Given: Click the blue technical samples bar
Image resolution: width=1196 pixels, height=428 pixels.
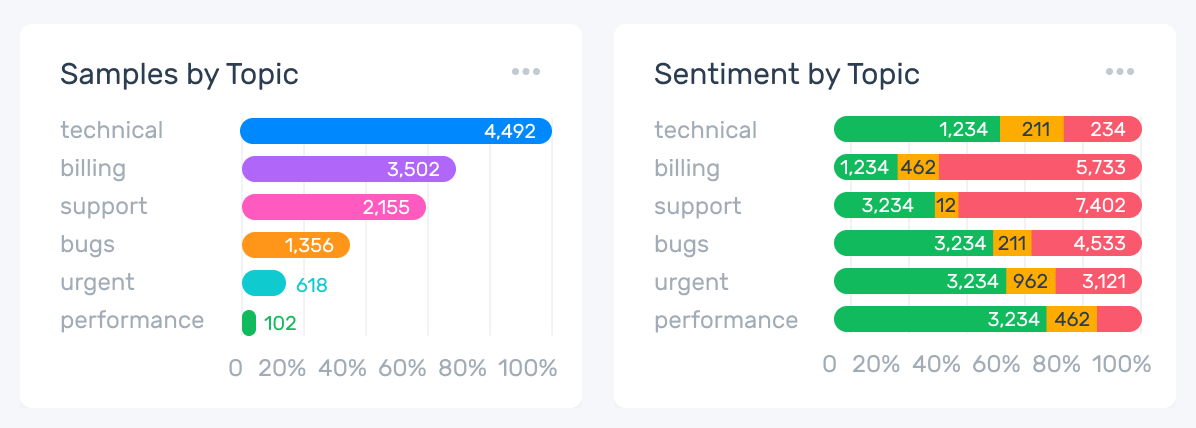Looking at the screenshot, I should 395,131.
